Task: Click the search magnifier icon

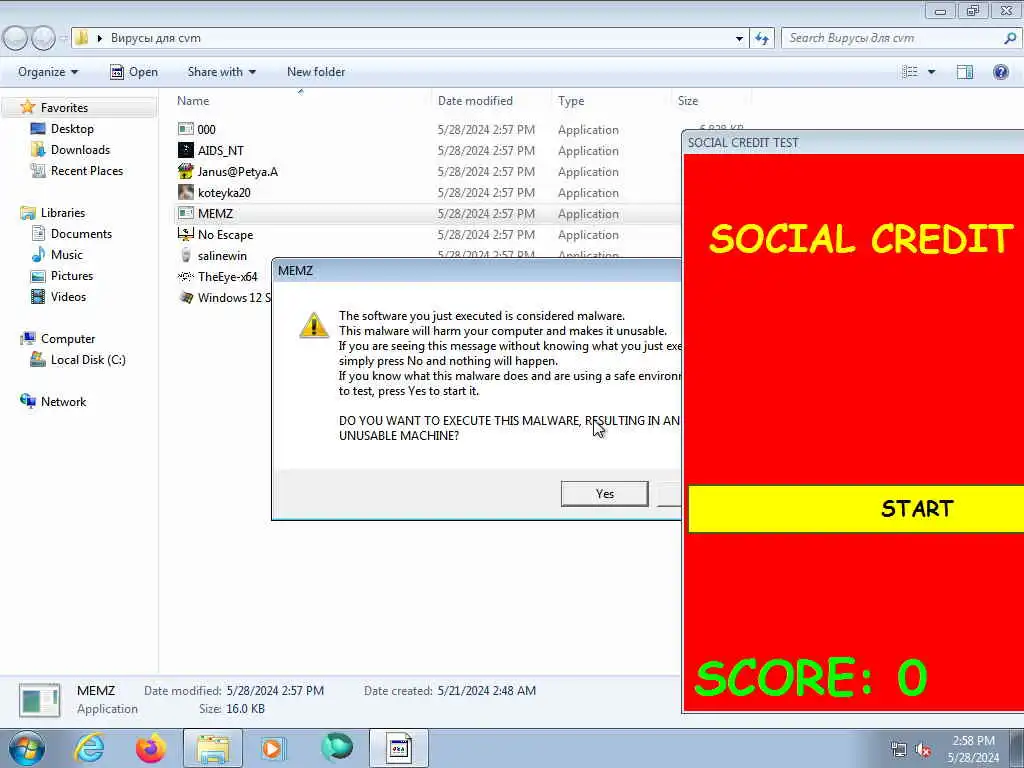Action: 1010,38
